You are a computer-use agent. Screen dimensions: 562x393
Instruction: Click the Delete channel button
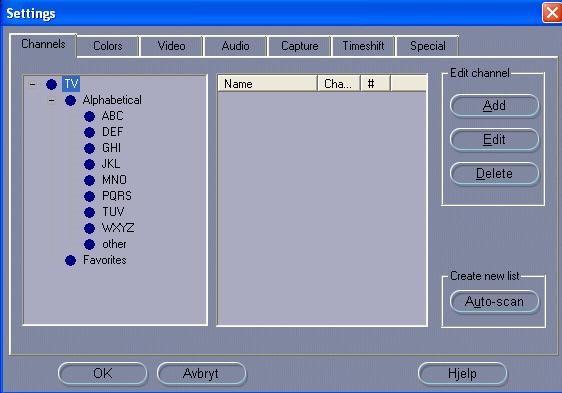[494, 174]
